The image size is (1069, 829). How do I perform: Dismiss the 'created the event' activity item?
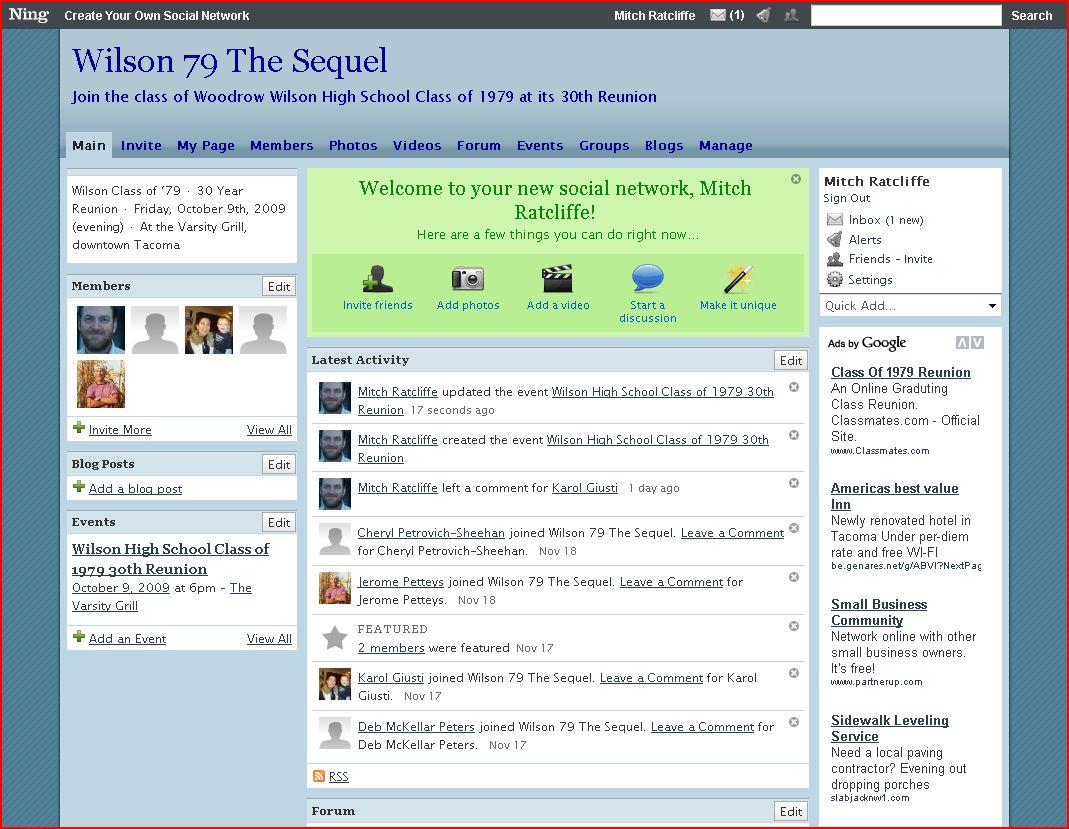(794, 435)
